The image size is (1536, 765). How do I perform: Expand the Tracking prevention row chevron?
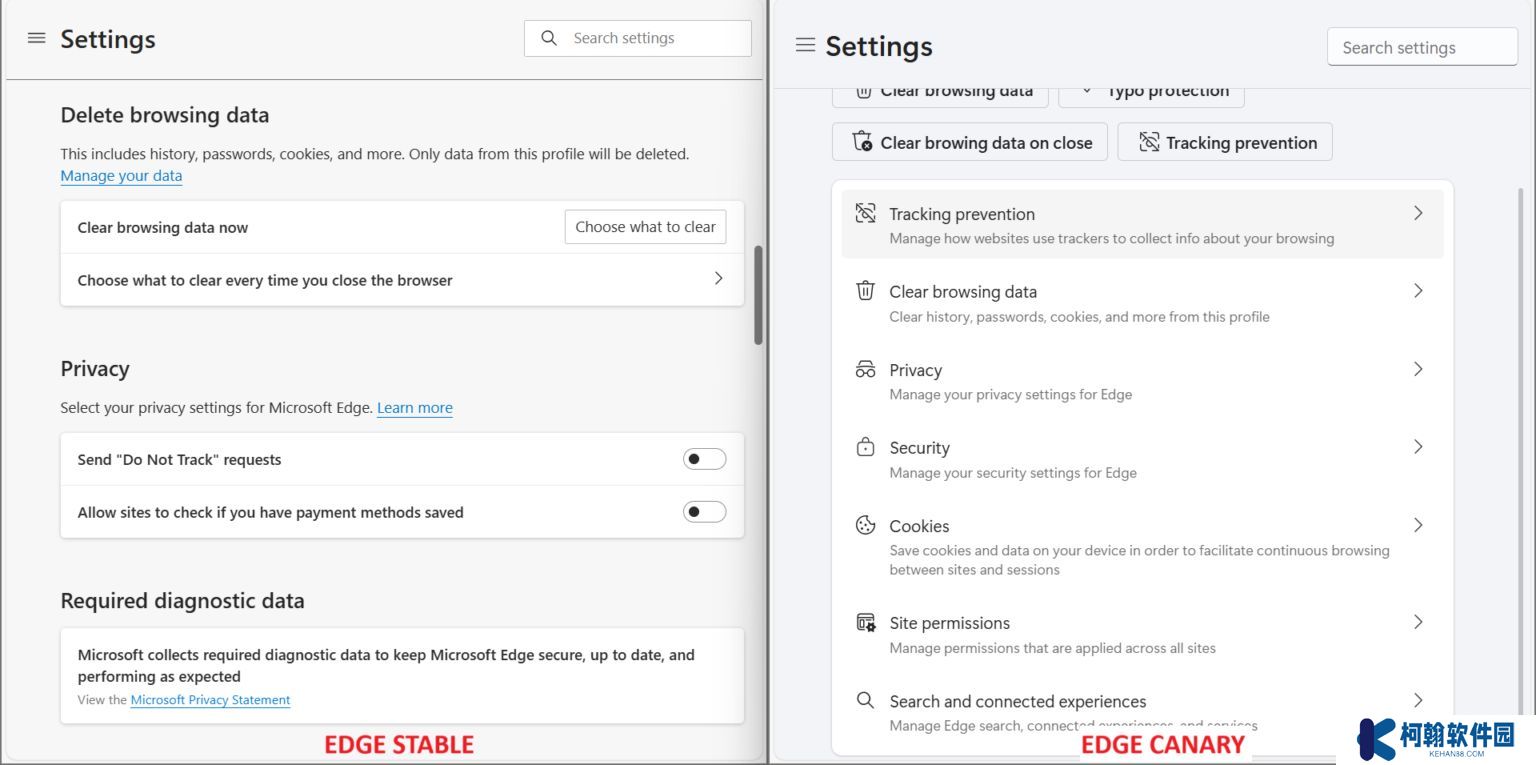click(1418, 213)
